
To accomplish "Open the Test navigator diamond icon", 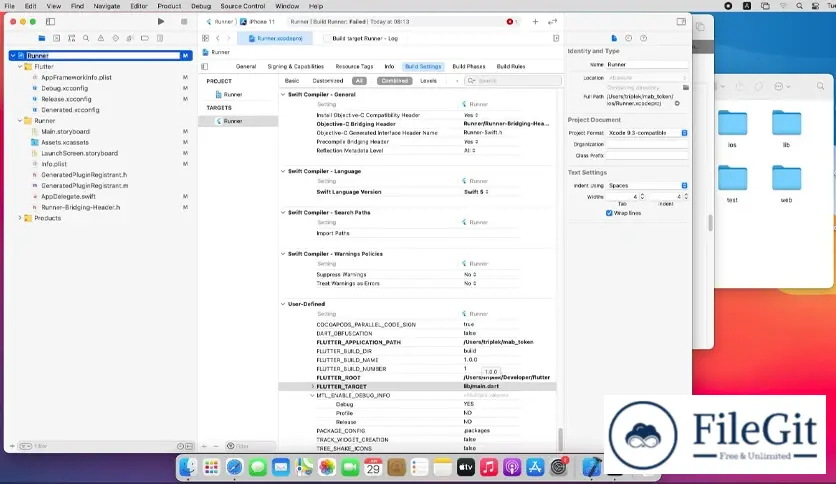I will [115, 38].
